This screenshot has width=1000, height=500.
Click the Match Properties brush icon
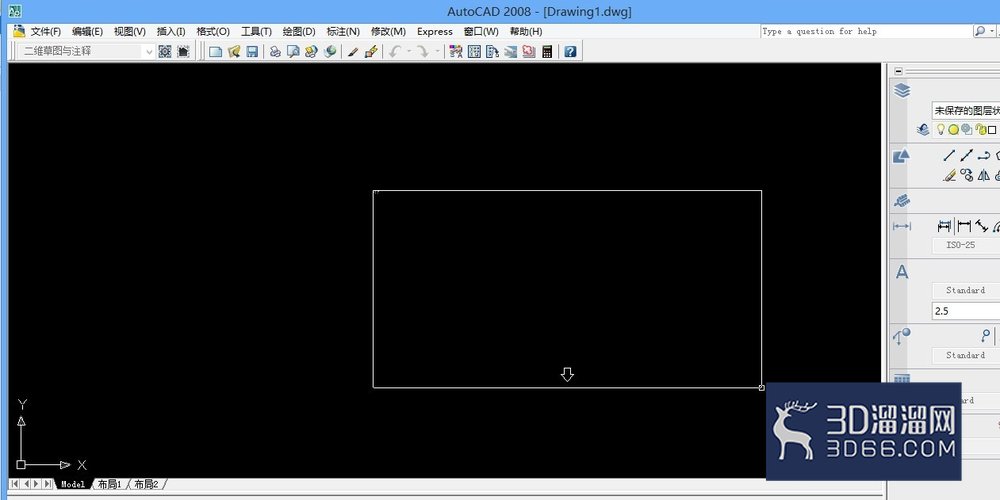[x=353, y=52]
